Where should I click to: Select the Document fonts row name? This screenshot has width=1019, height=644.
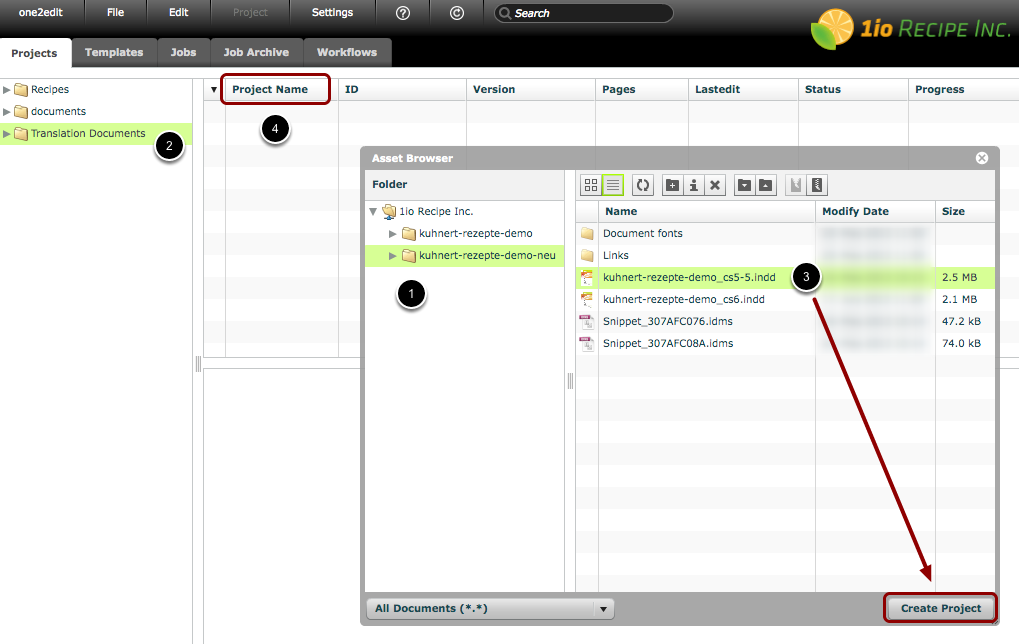click(643, 233)
